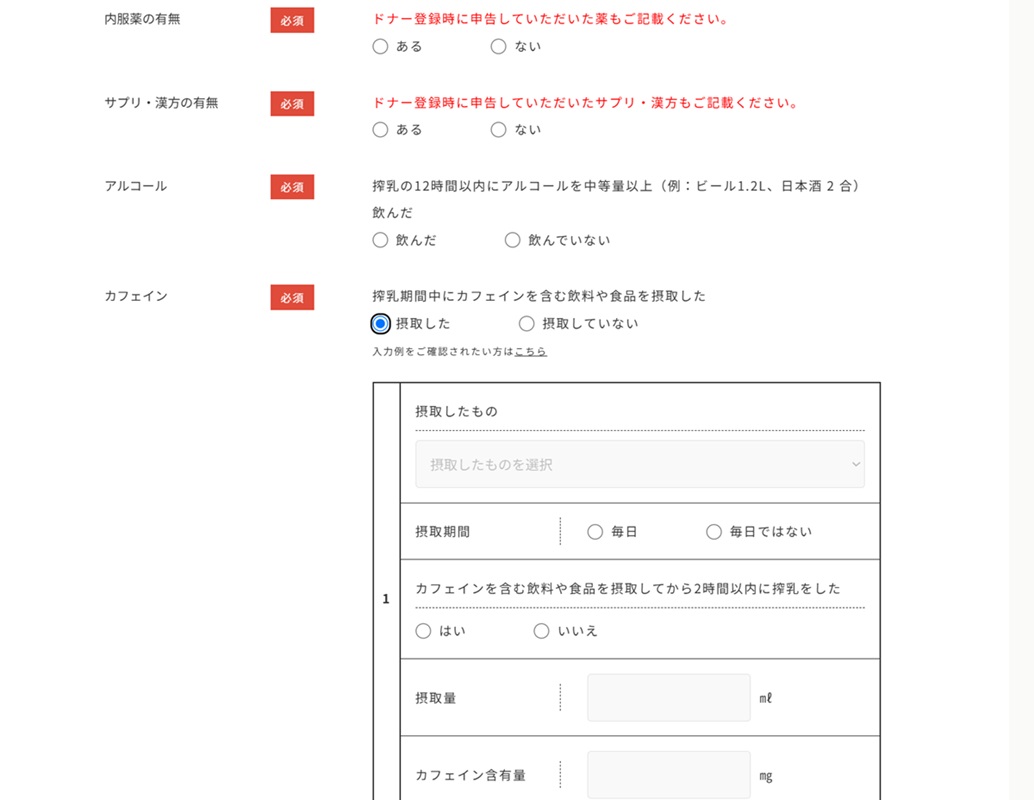Click the 必須 badge beside カフェイン
The width and height of the screenshot is (1034, 800).
(292, 297)
